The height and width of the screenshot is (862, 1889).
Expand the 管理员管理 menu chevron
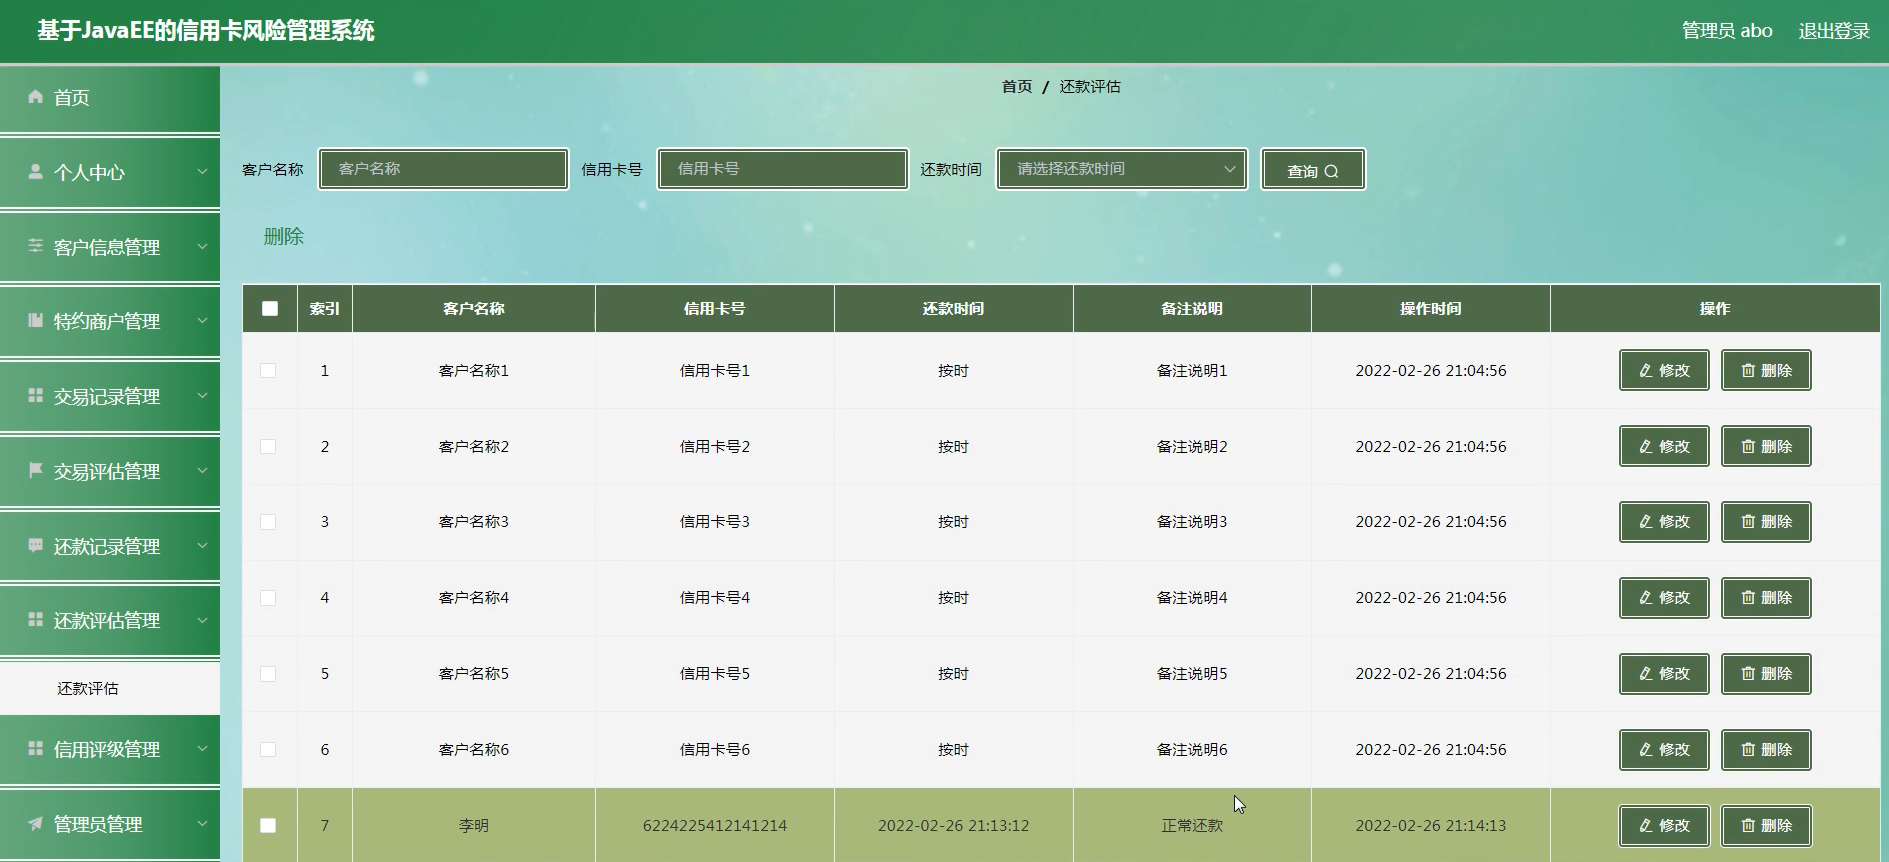(x=202, y=824)
